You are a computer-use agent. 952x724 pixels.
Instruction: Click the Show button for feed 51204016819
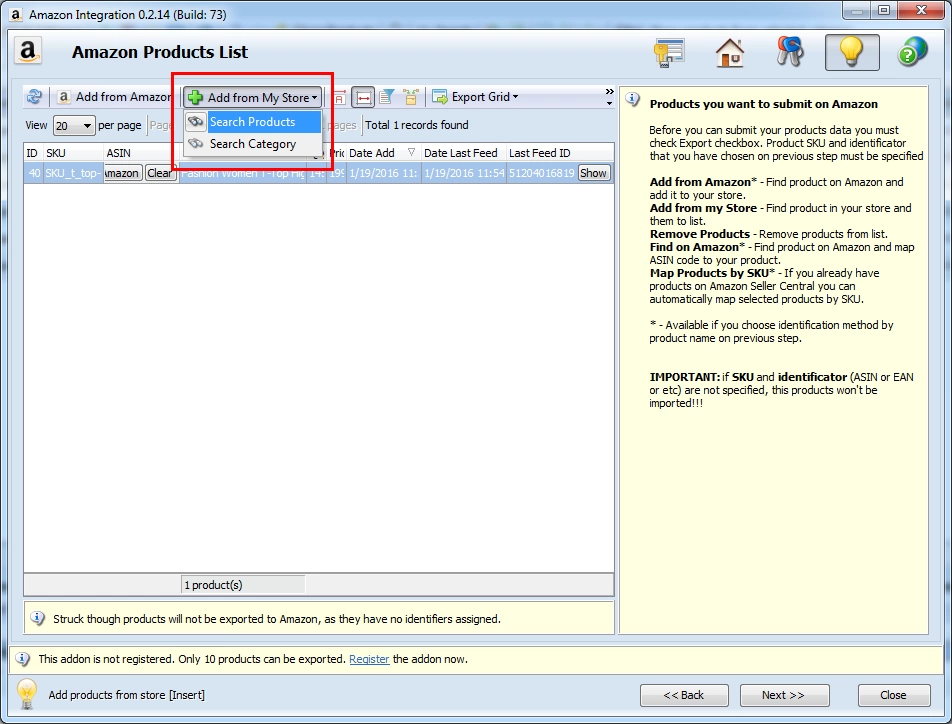pos(593,173)
